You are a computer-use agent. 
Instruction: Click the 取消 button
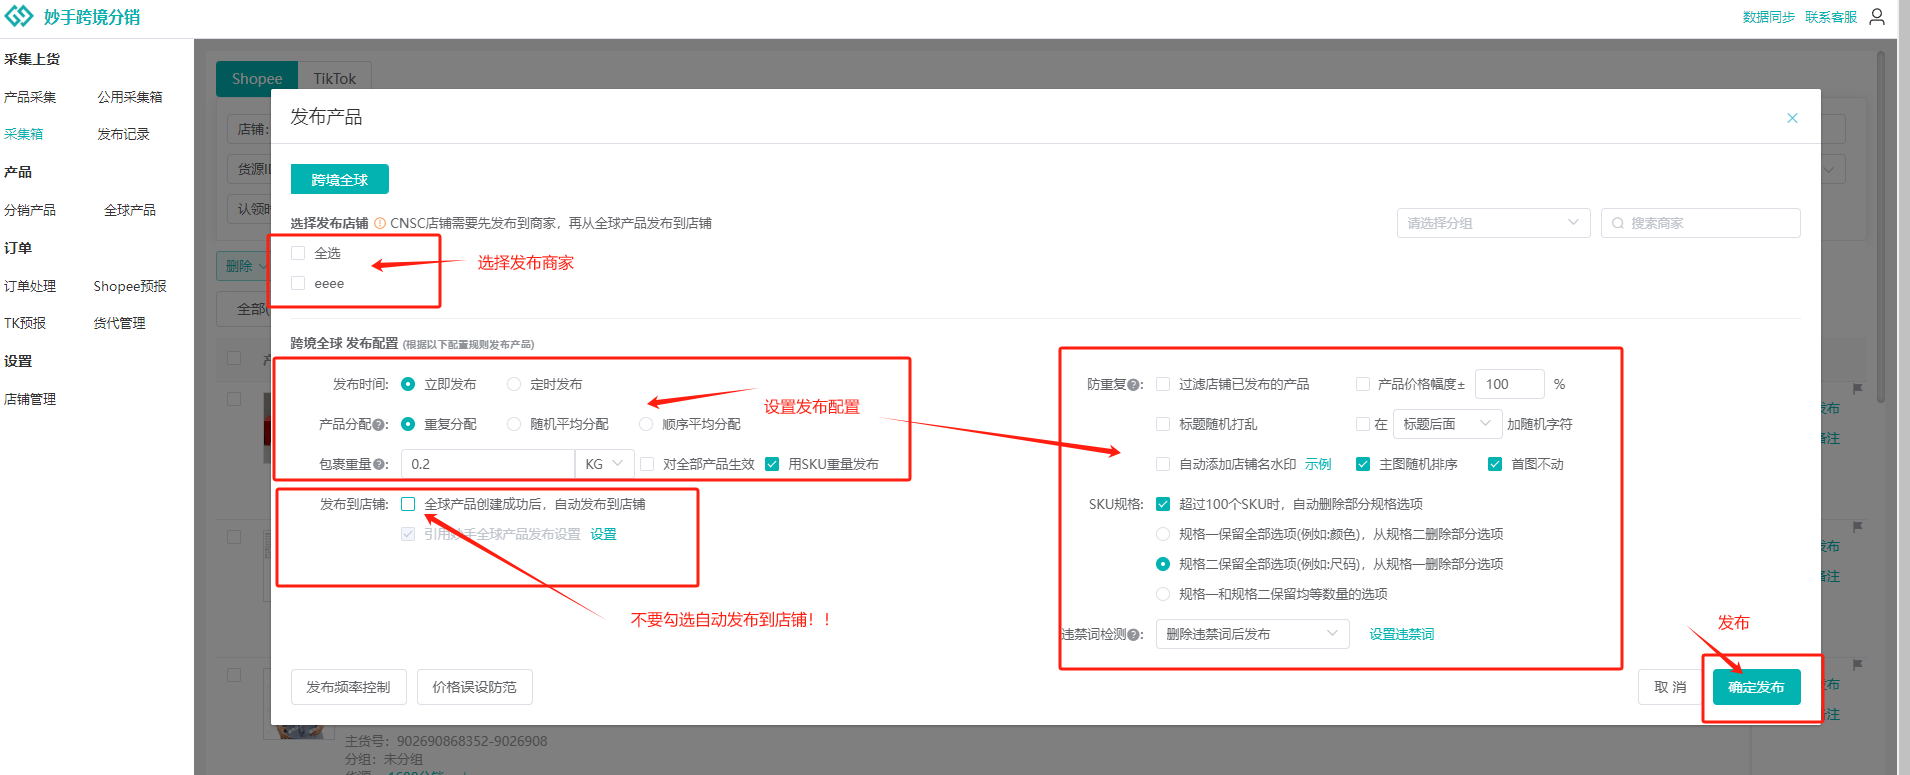click(1670, 687)
